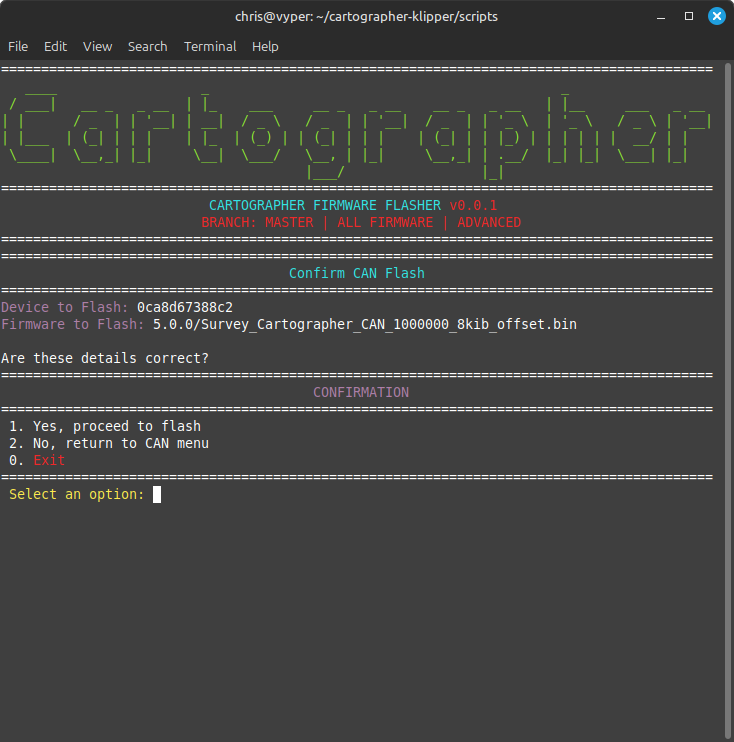
Task: Open the Search menu
Action: pyautogui.click(x=147, y=46)
